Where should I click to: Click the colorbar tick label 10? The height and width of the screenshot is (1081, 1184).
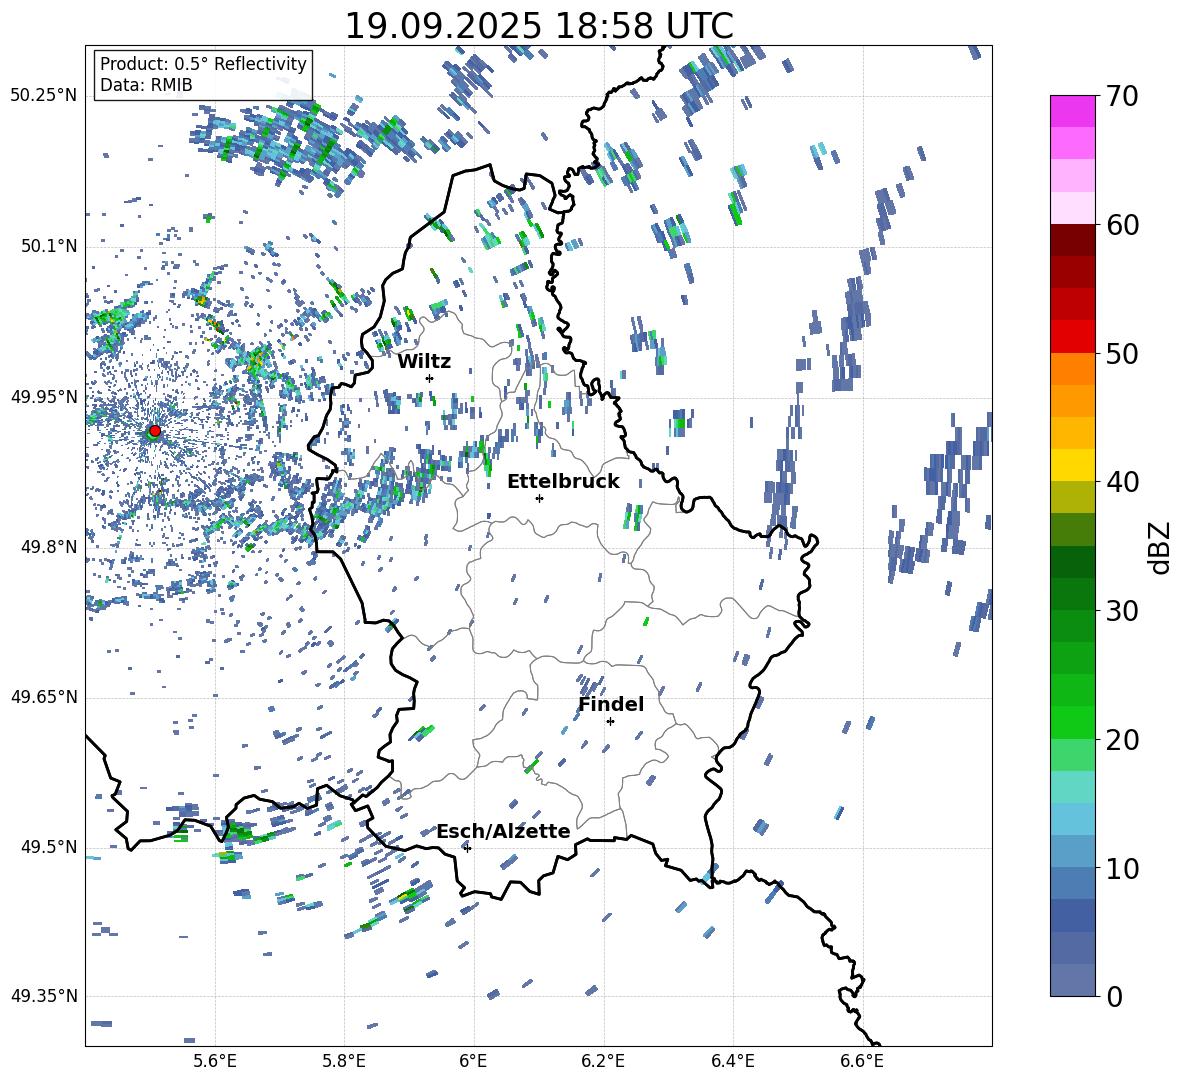1122,868
